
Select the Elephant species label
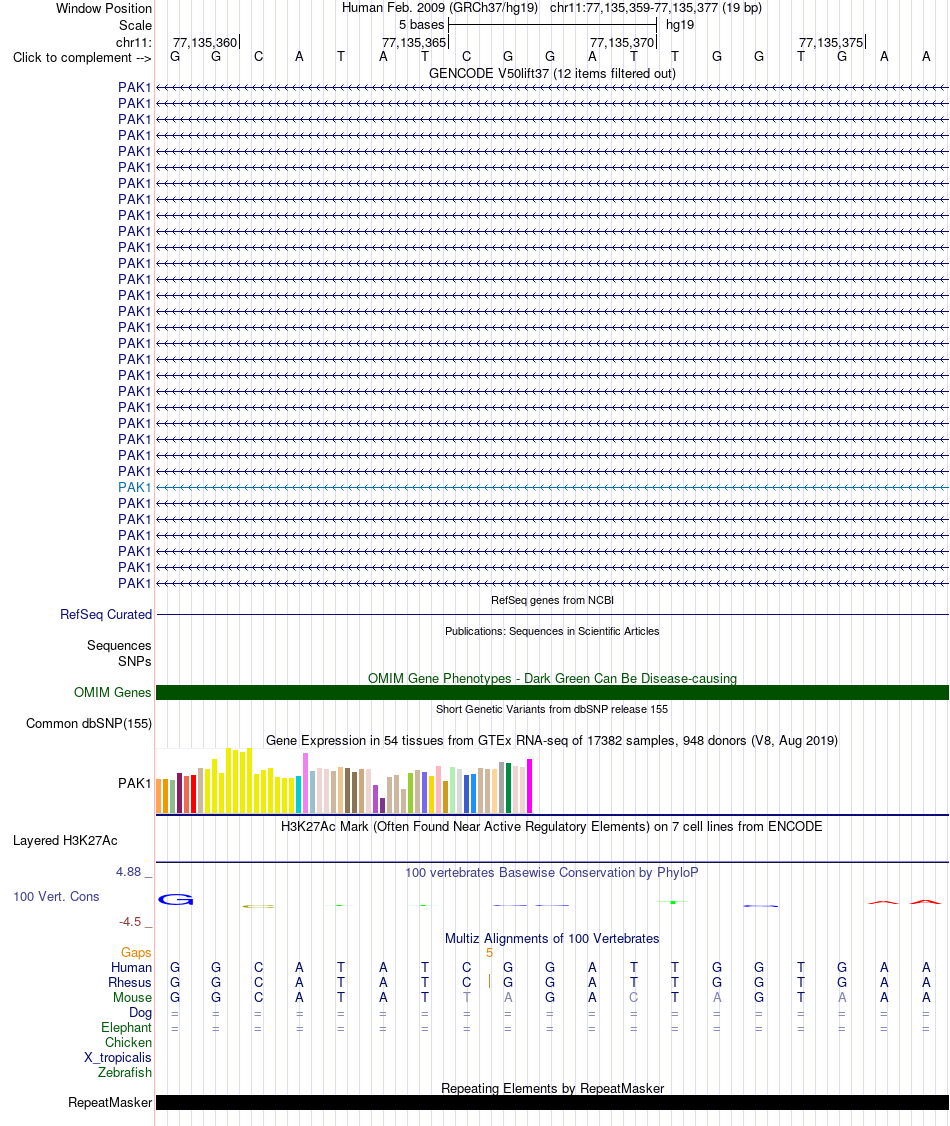[126, 1028]
